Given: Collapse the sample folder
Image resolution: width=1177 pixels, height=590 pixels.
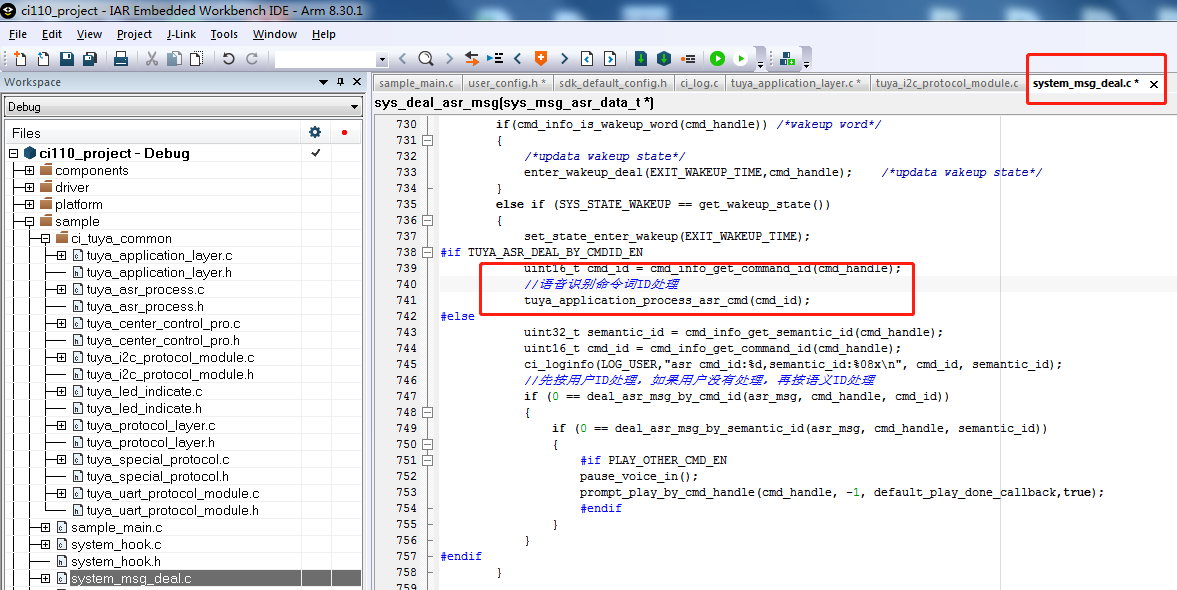Looking at the screenshot, I should click(x=29, y=221).
